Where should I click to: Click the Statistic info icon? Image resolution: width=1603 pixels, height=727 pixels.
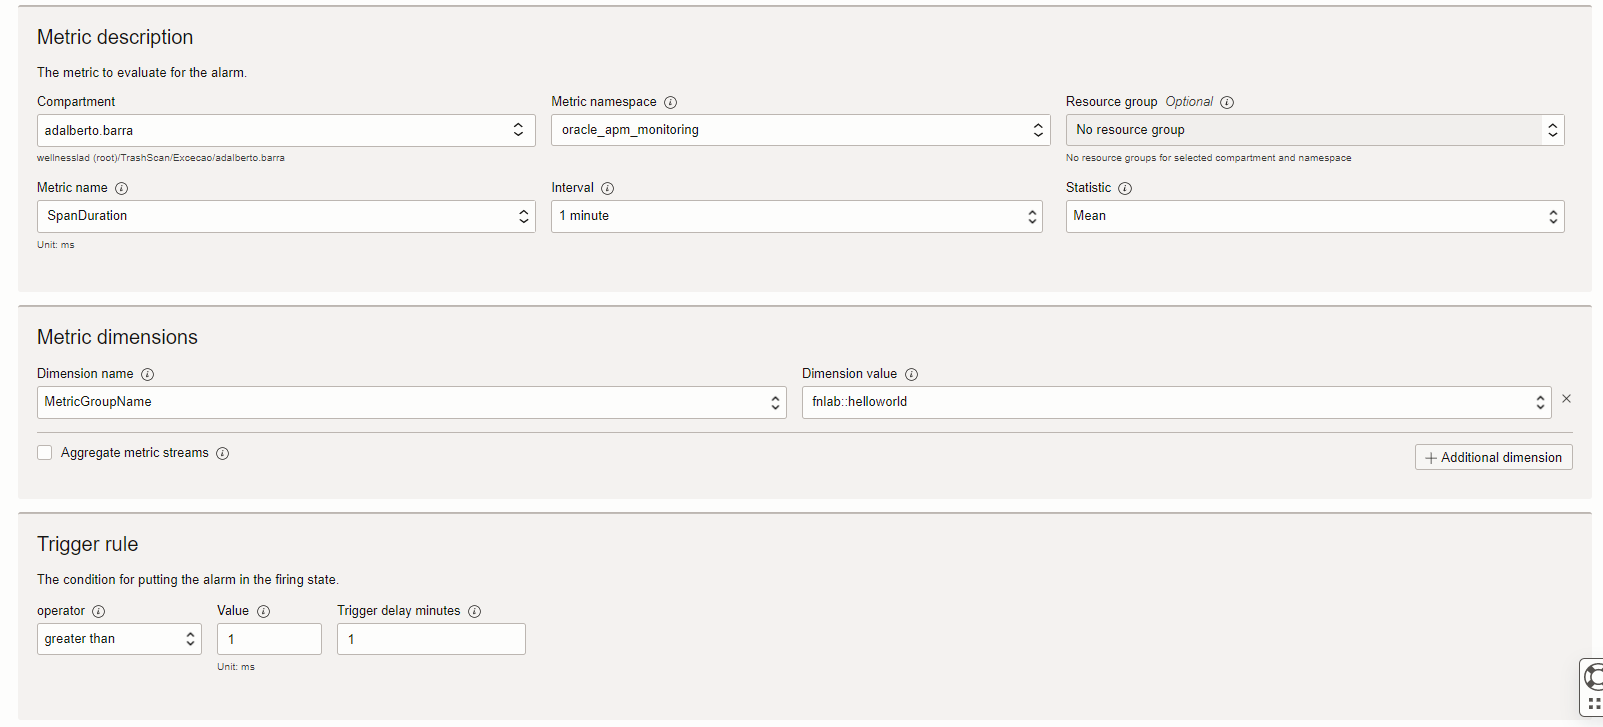pos(1125,188)
